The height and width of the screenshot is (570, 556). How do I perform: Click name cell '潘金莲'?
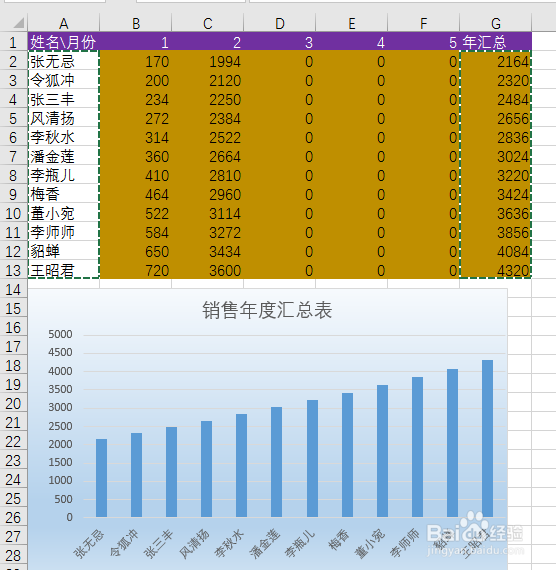64,156
